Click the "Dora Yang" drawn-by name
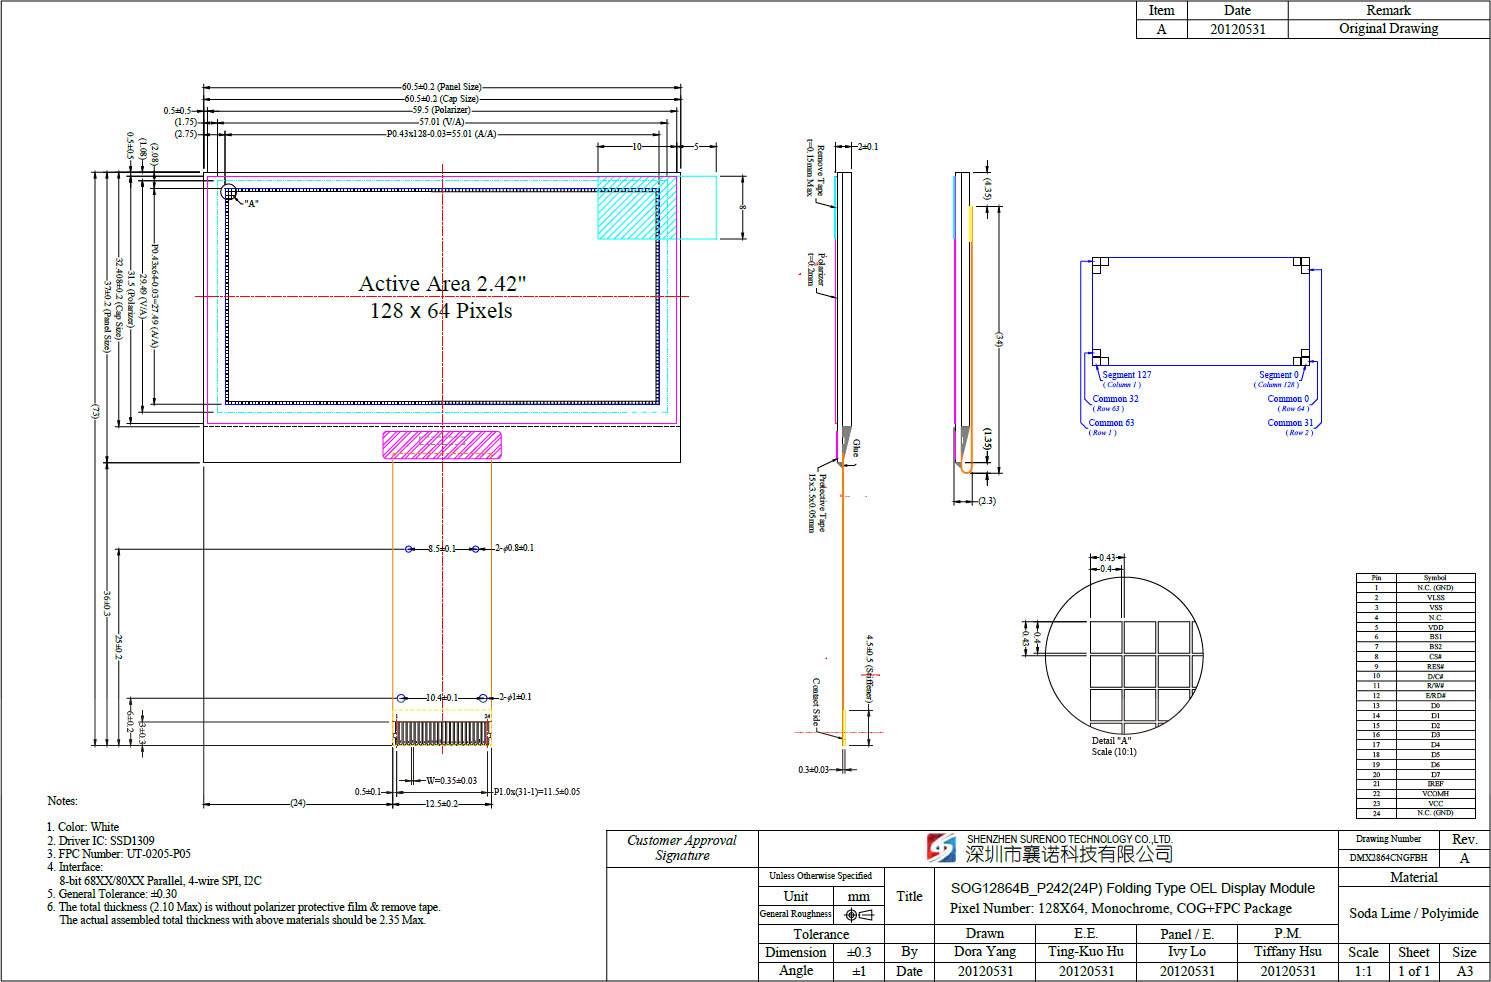1491x982 pixels. [x=985, y=952]
